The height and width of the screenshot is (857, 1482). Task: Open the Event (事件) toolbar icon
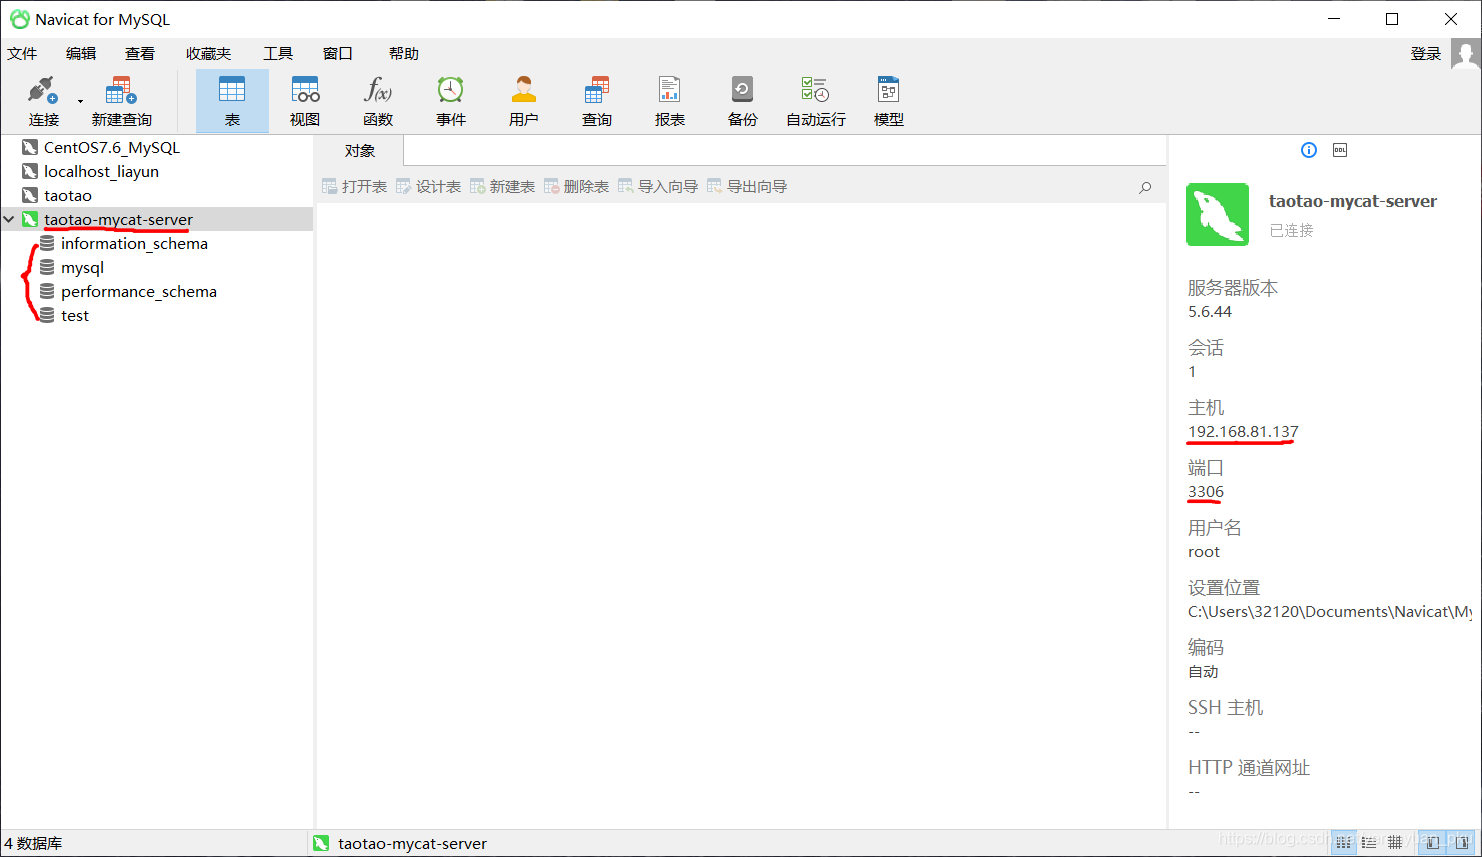click(451, 101)
